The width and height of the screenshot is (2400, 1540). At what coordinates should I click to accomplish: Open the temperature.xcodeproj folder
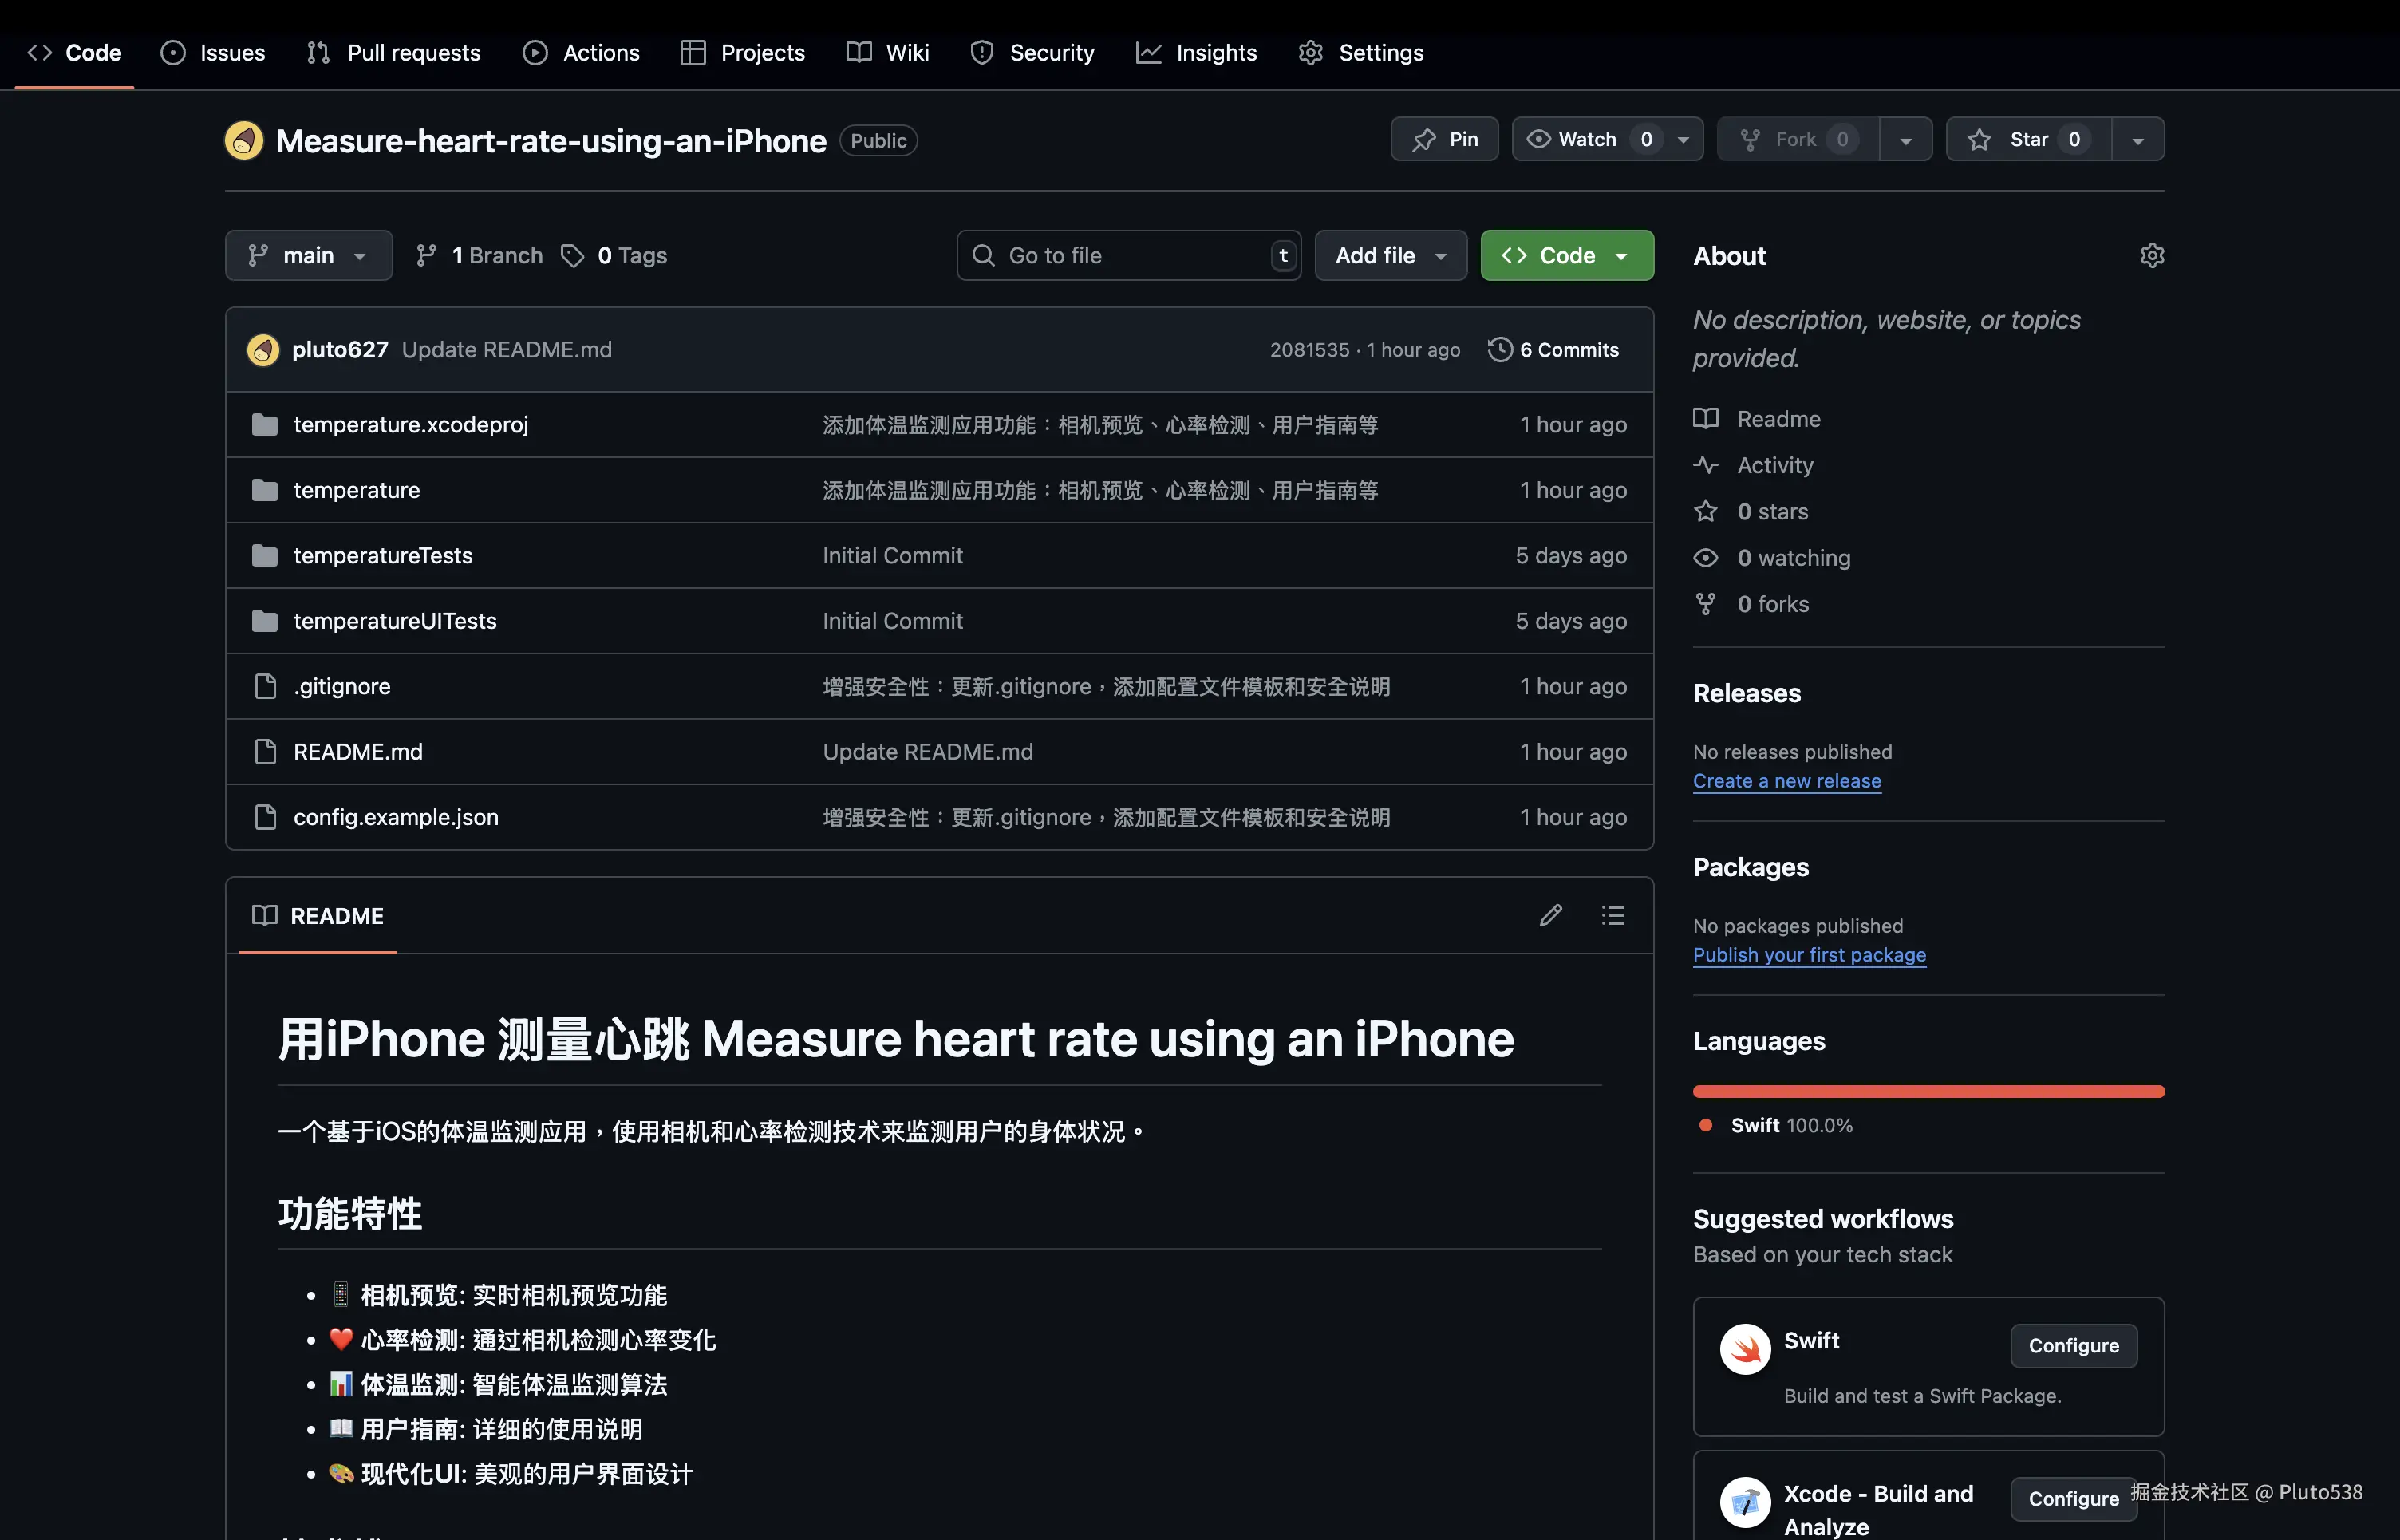[x=410, y=425]
